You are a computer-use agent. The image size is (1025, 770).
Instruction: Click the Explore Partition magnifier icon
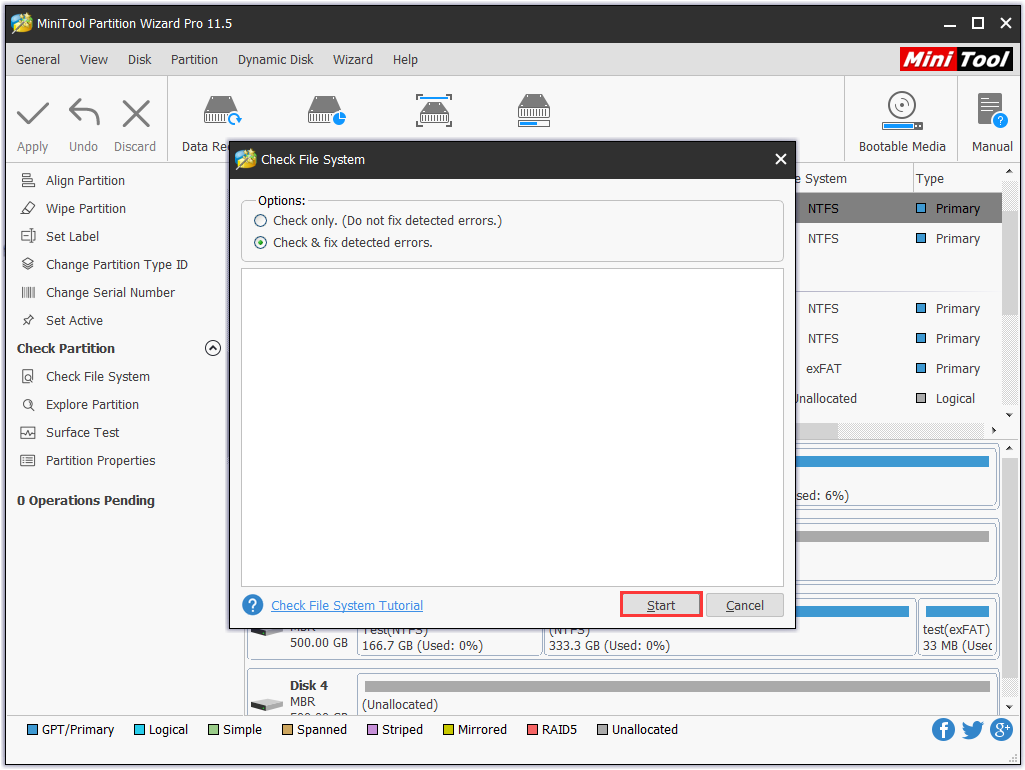28,405
